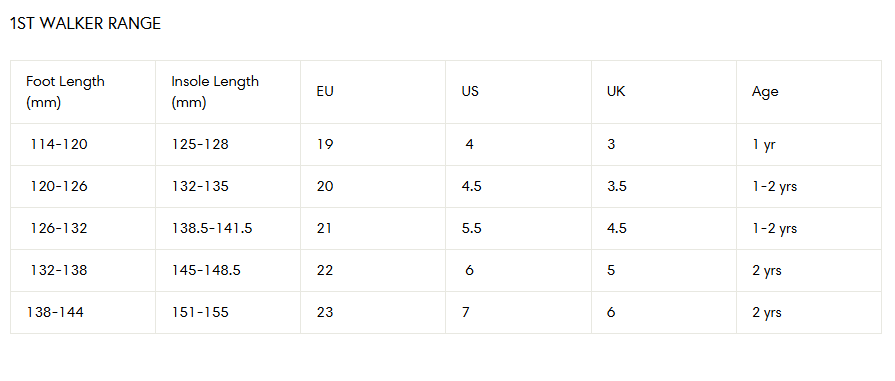
Task: Click EU size 21 cell
Action: (373, 228)
